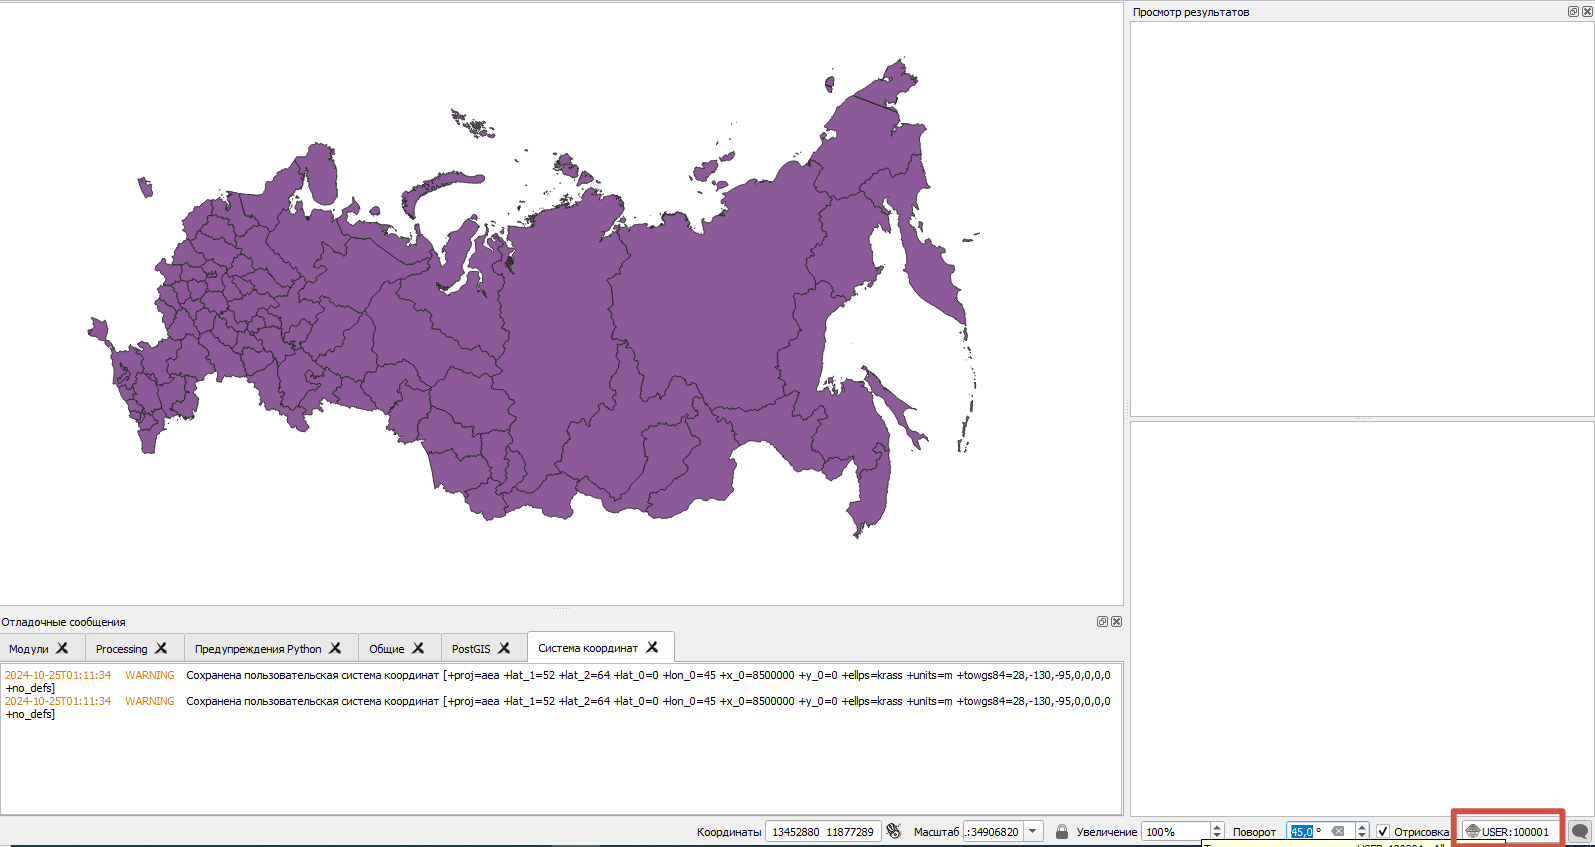Close the Система координат tab
The width and height of the screenshot is (1595, 847).
(652, 647)
